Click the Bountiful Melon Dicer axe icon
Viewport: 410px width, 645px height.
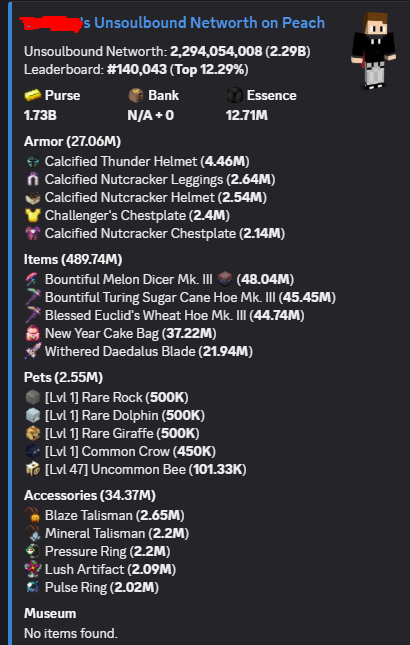click(32, 279)
